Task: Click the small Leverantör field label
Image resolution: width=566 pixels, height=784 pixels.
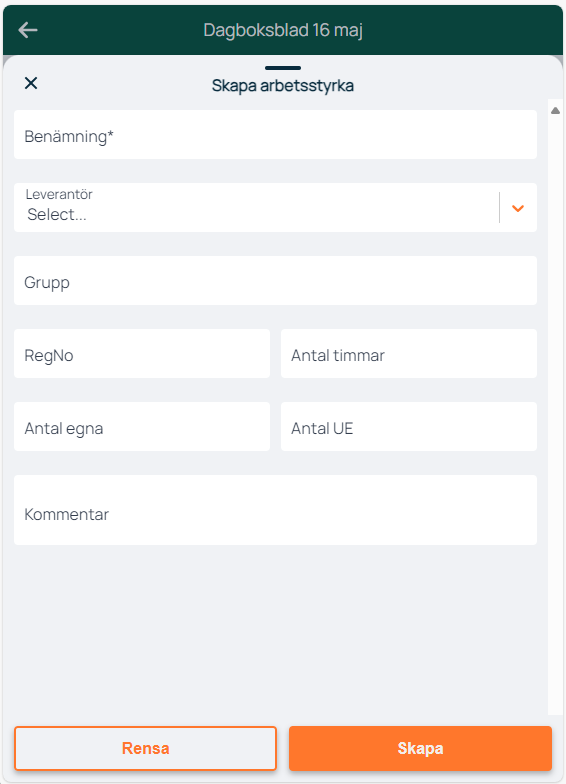Action: click(59, 194)
